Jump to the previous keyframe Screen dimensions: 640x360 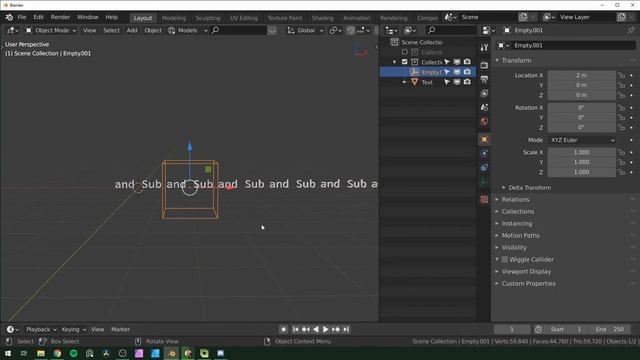[305, 329]
